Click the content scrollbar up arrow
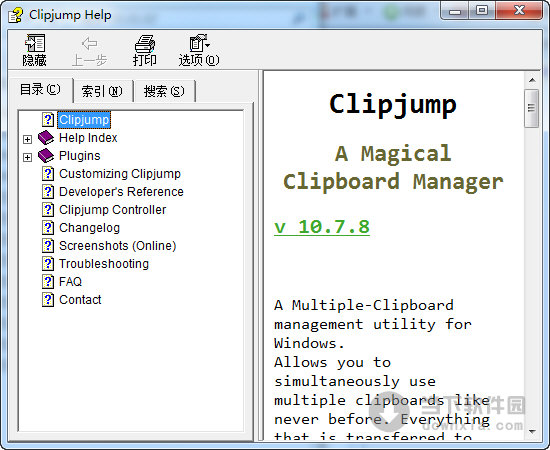550x450 pixels. [532, 80]
